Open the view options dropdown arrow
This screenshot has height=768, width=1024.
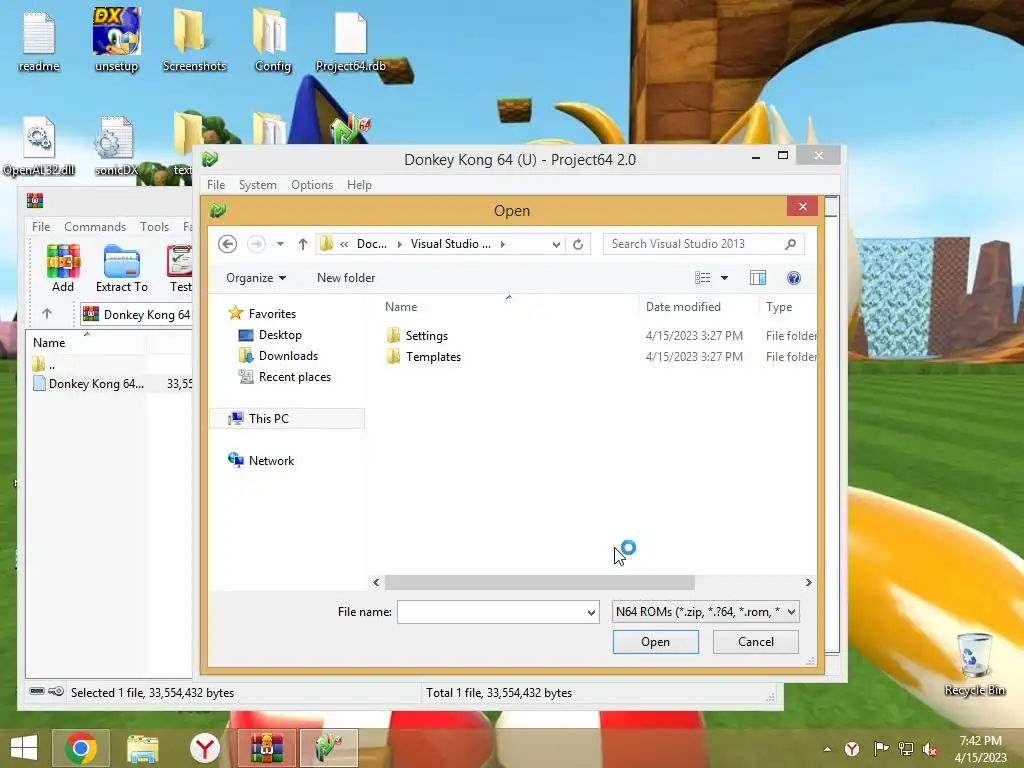tap(724, 278)
